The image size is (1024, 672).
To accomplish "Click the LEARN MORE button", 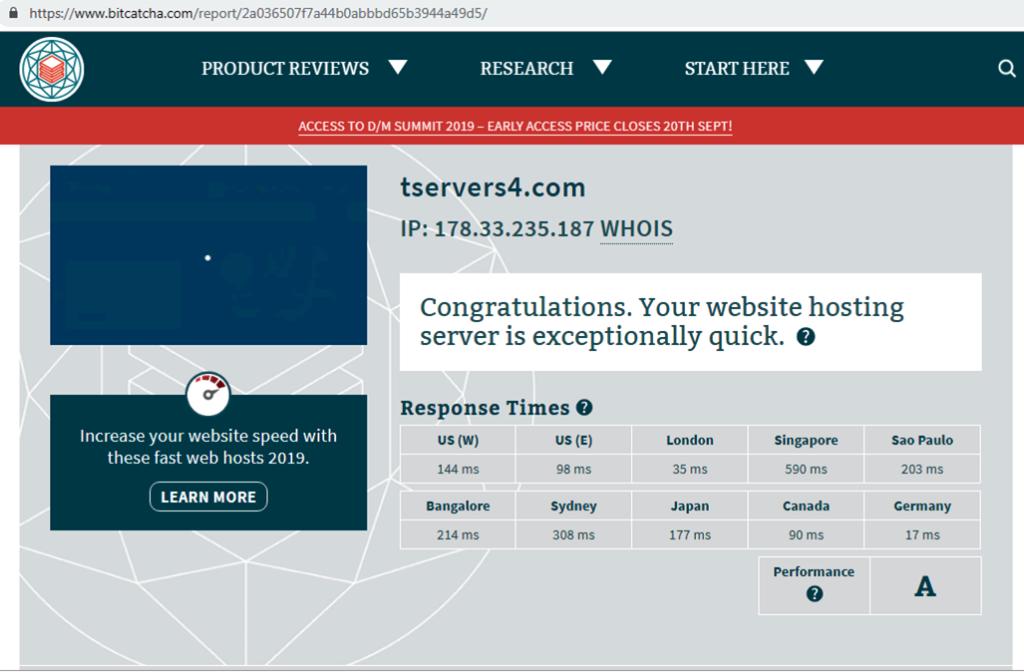I will click(x=208, y=497).
